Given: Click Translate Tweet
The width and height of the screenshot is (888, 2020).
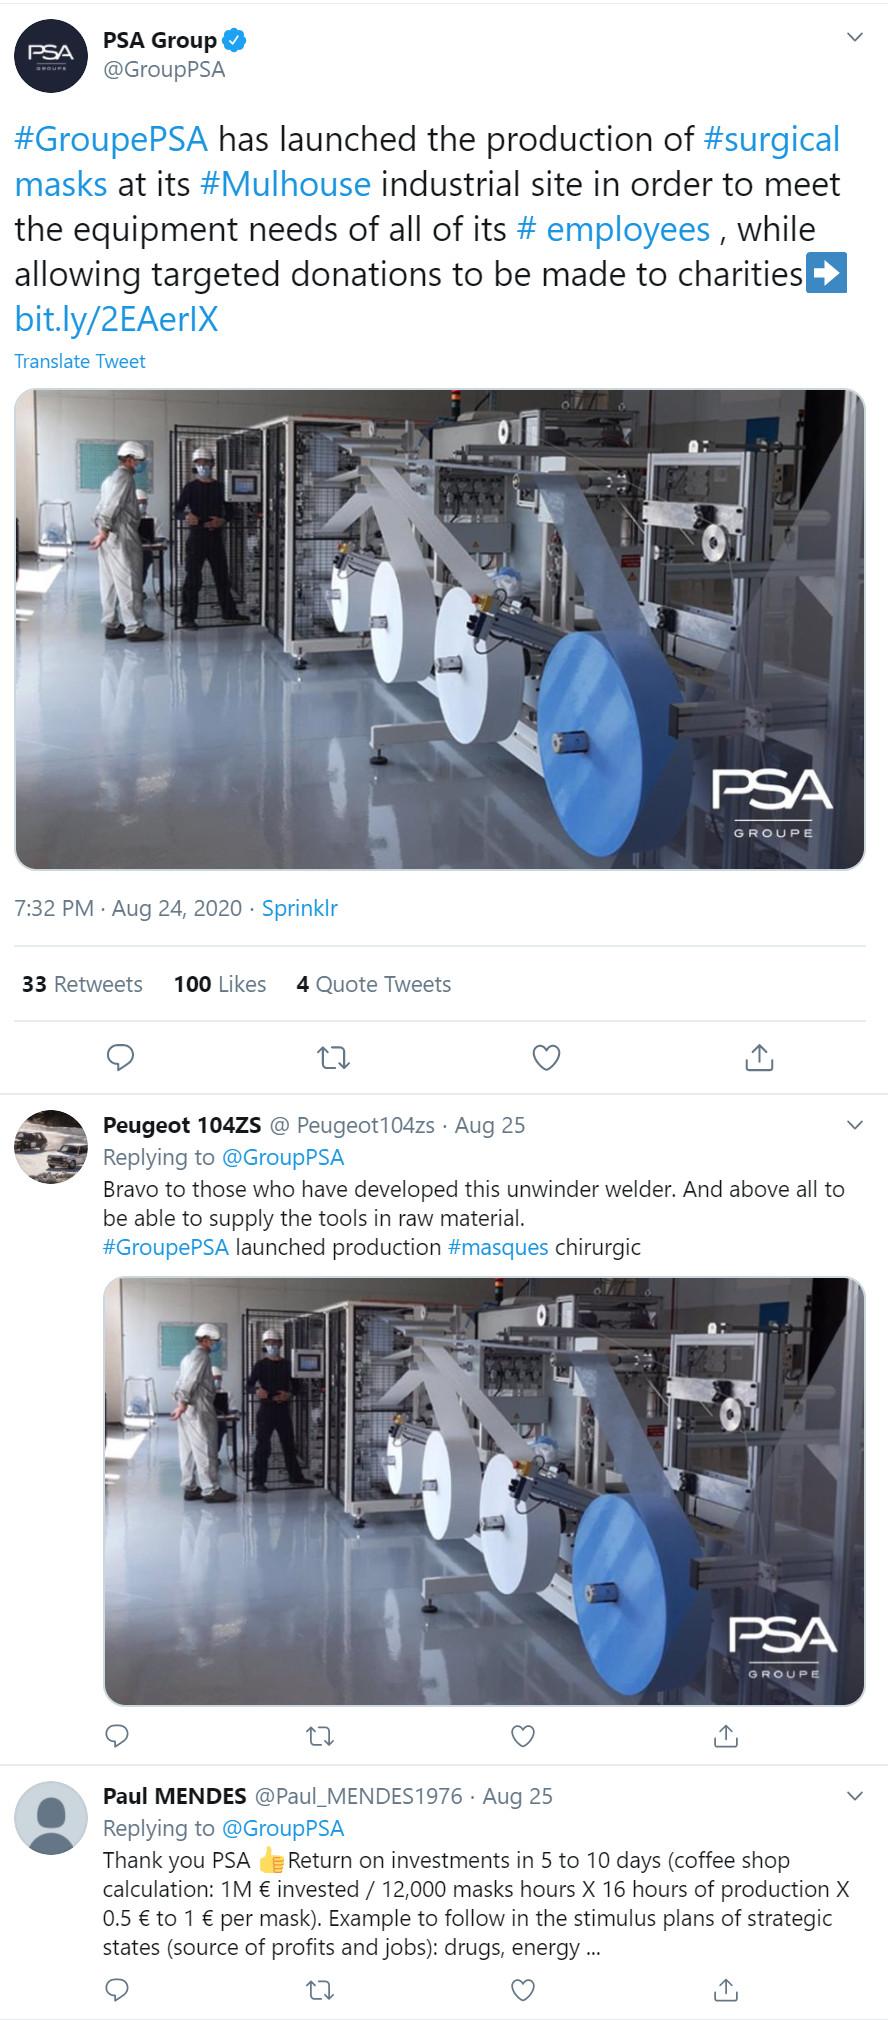Looking at the screenshot, I should tap(80, 361).
